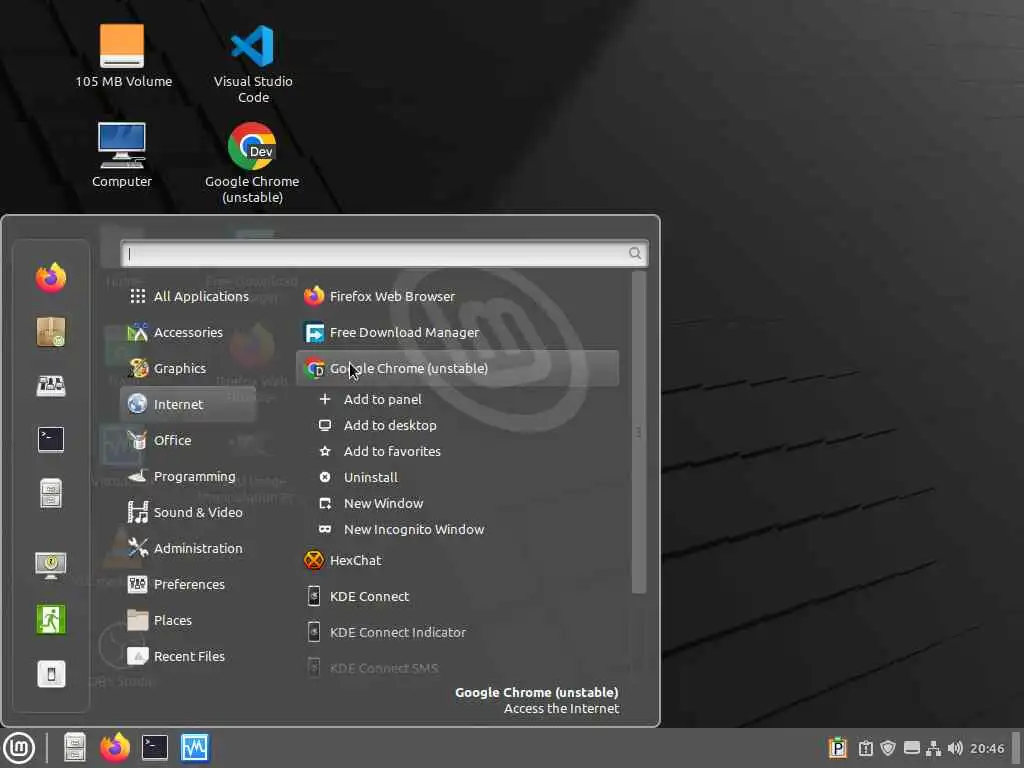Click the application list scrollbar

coord(639,432)
